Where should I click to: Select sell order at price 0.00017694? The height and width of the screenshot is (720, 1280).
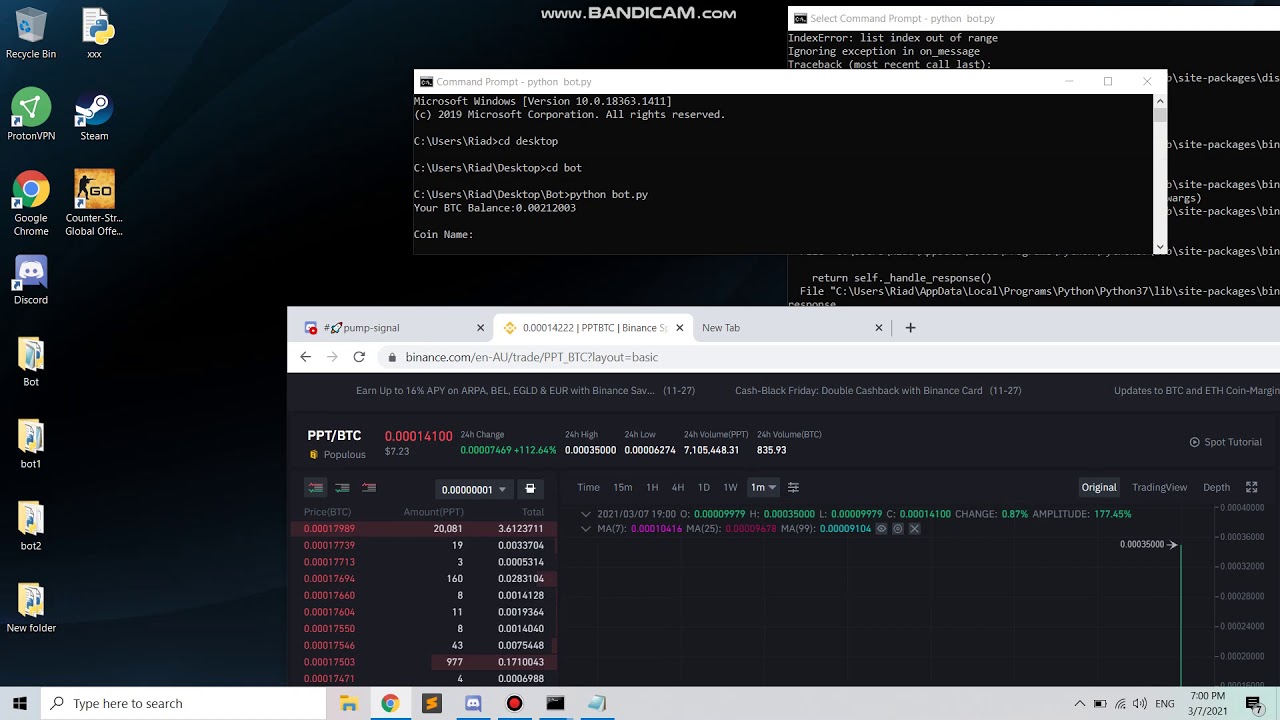tap(424, 579)
